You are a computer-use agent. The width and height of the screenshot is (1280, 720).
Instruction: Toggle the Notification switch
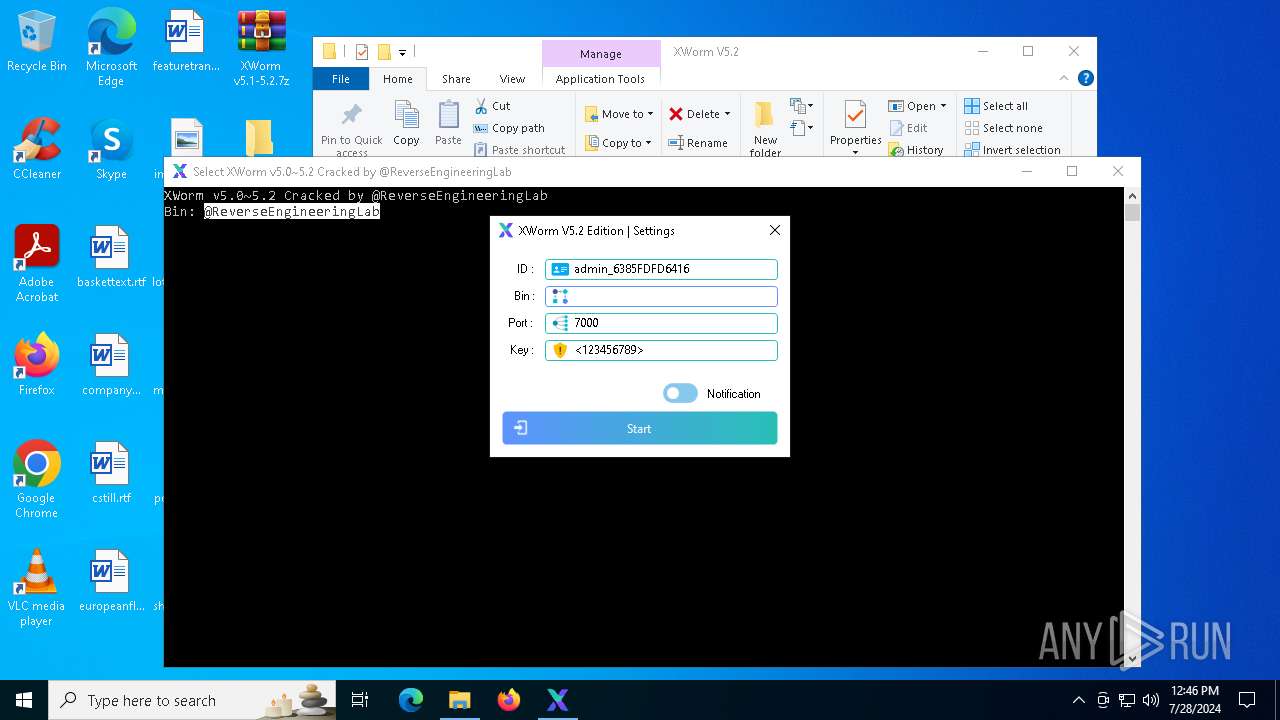[x=680, y=393]
